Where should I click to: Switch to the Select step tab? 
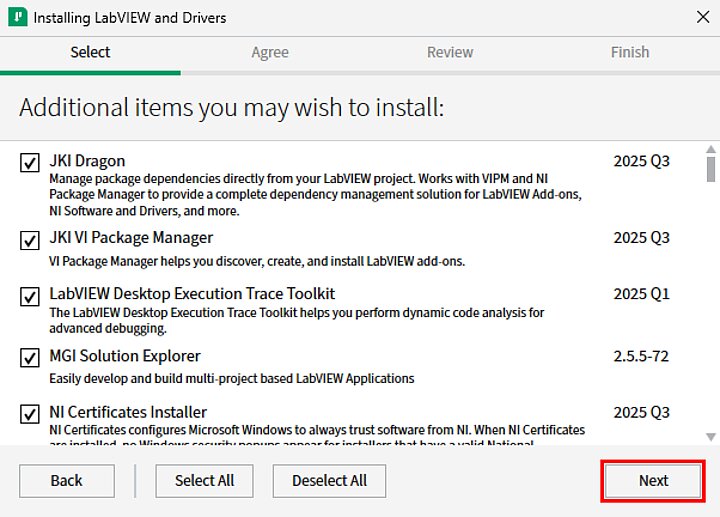click(x=90, y=52)
